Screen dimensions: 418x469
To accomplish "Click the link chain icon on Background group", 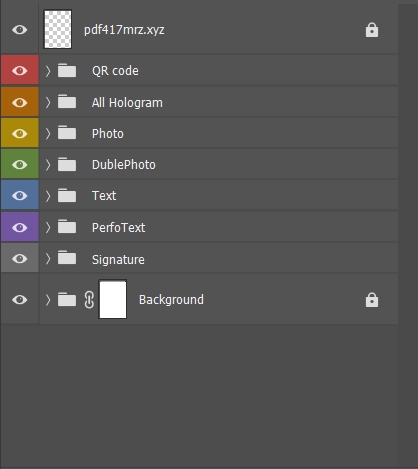I will point(89,300).
